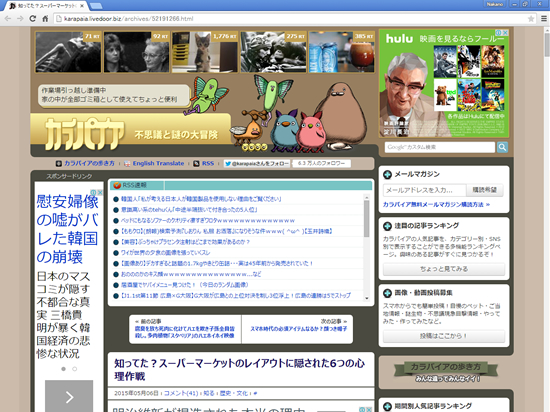Click the ちょっと見てみる ranking button
The width and height of the screenshot is (550, 412).
[444, 269]
